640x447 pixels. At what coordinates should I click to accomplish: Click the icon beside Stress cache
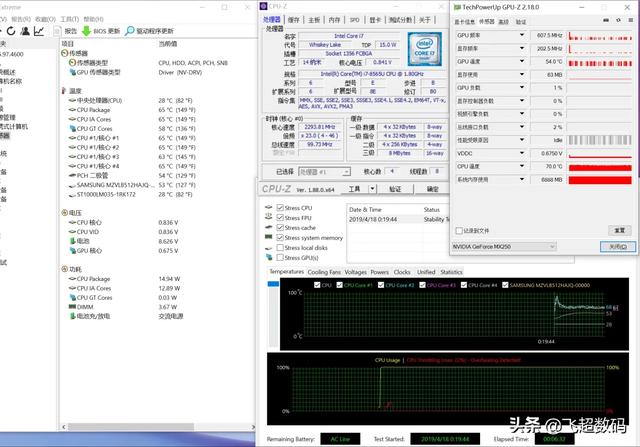[x=269, y=227]
